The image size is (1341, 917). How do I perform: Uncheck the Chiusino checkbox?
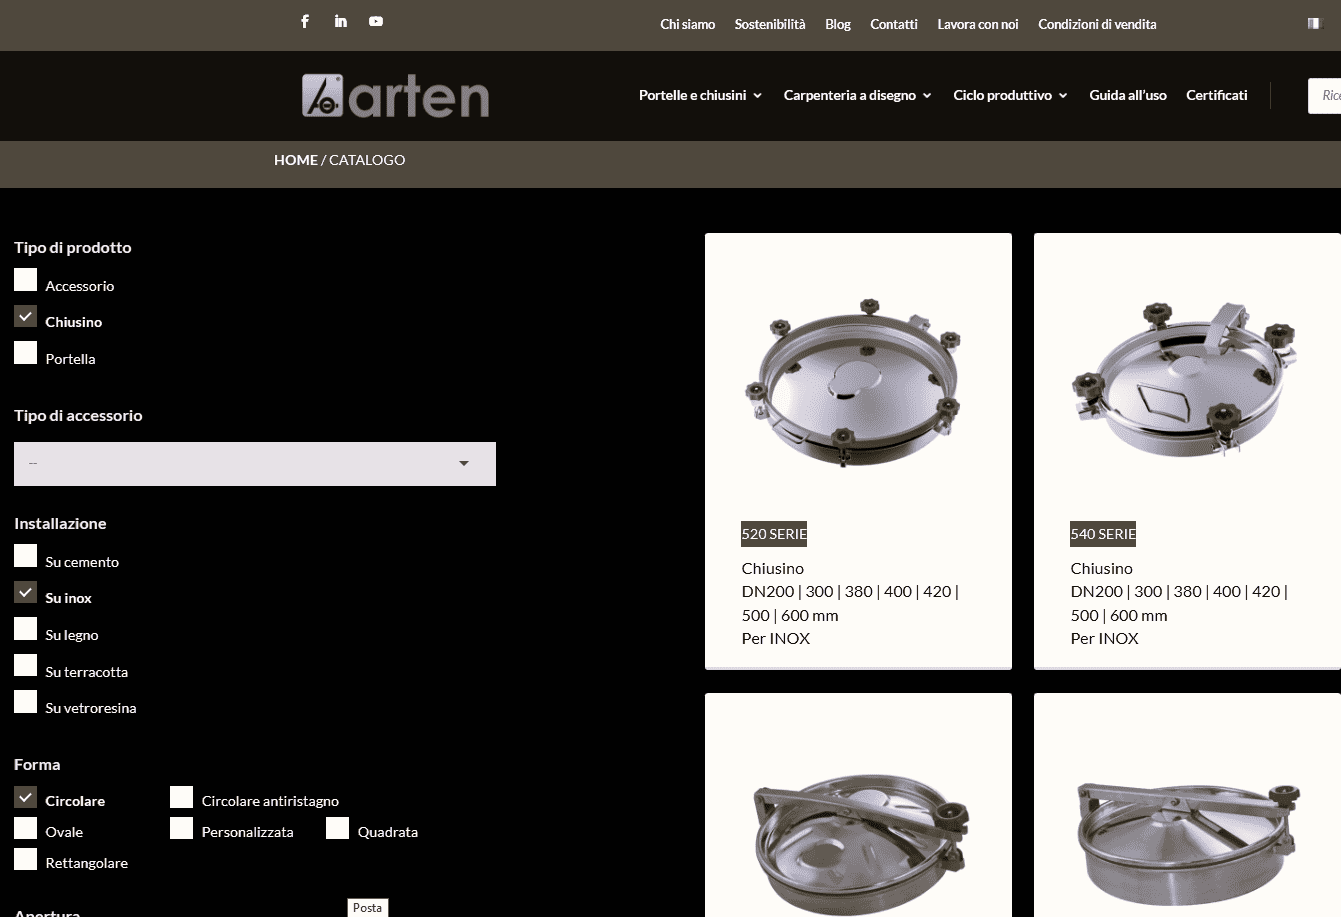click(x=26, y=317)
